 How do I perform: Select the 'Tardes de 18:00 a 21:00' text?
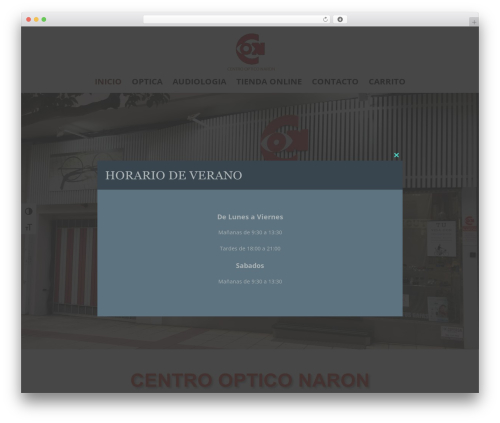pyautogui.click(x=250, y=249)
